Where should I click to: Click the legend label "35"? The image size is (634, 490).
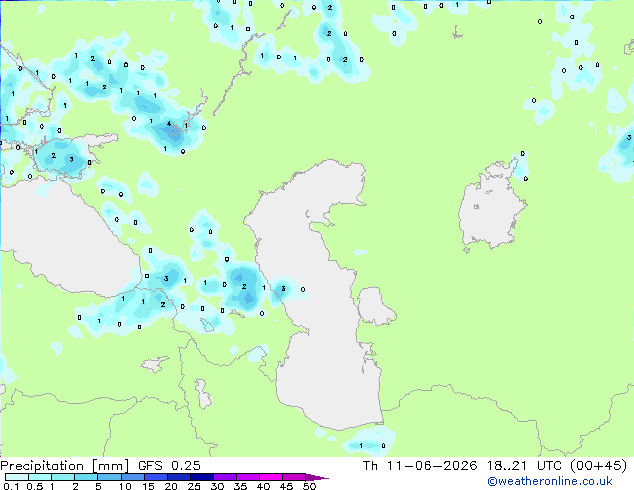tap(241, 486)
